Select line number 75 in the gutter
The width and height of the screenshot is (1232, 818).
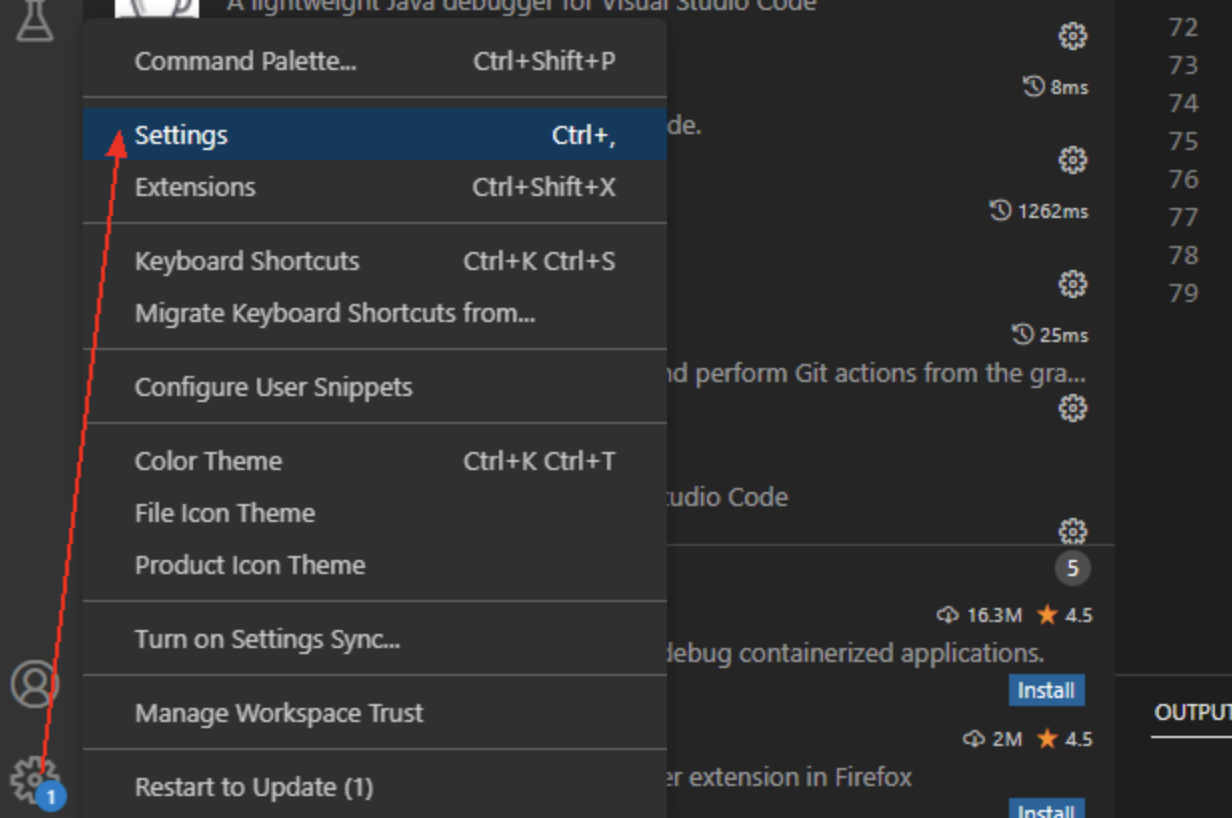coord(1183,141)
